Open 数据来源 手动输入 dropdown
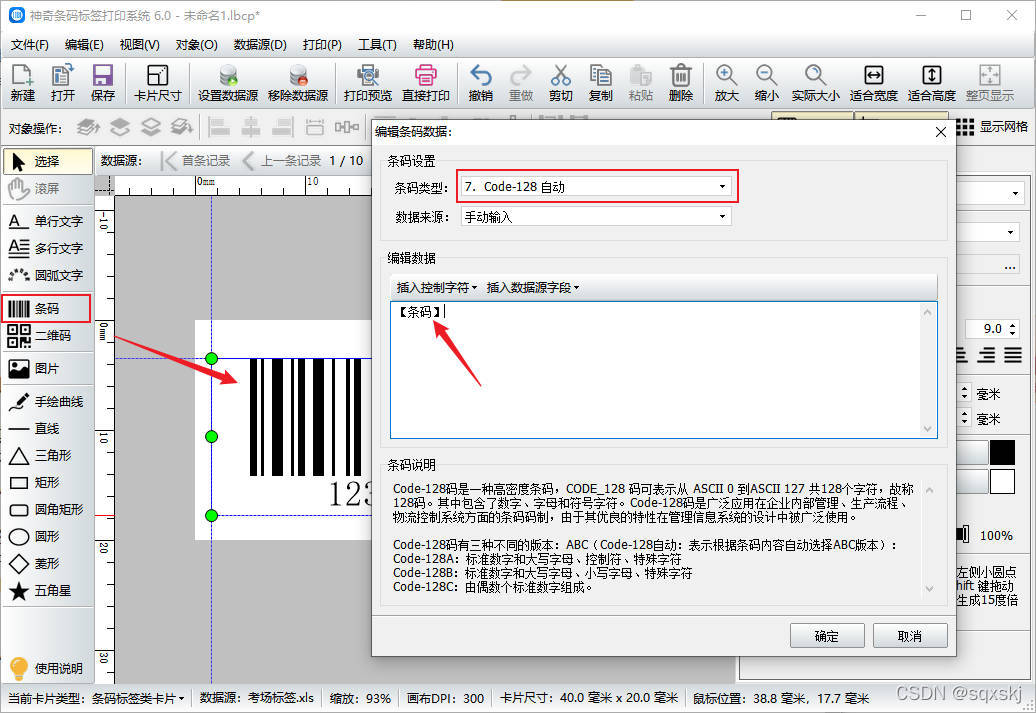This screenshot has height=713, width=1036. click(x=596, y=217)
